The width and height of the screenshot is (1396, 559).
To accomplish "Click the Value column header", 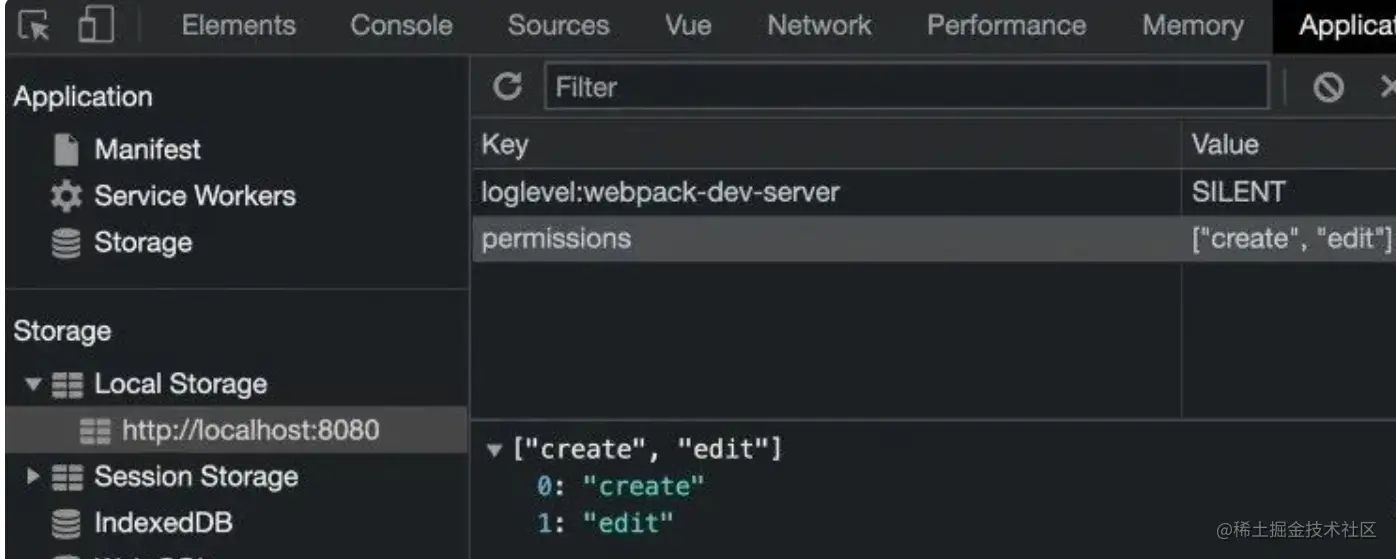I will pos(1225,145).
